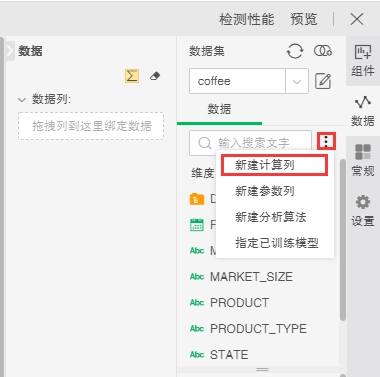Click the eraser clear-binding icon
Screen dimensions: 380x377
coord(155,76)
